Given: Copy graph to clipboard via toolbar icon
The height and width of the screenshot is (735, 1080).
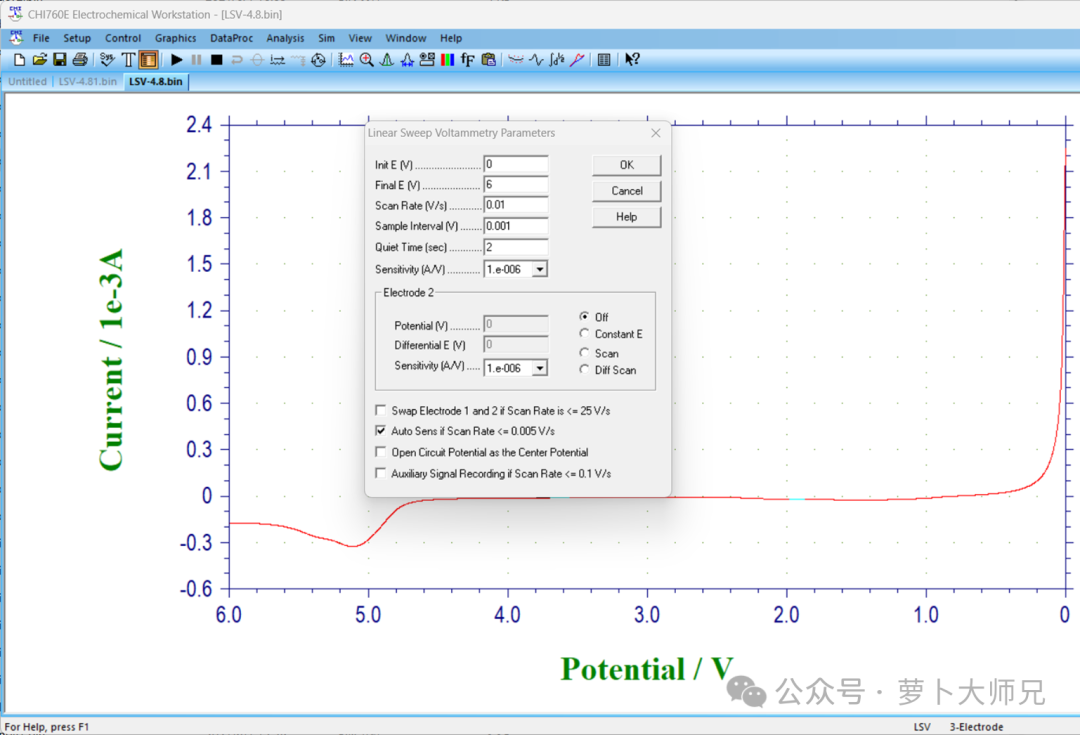Looking at the screenshot, I should click(489, 59).
